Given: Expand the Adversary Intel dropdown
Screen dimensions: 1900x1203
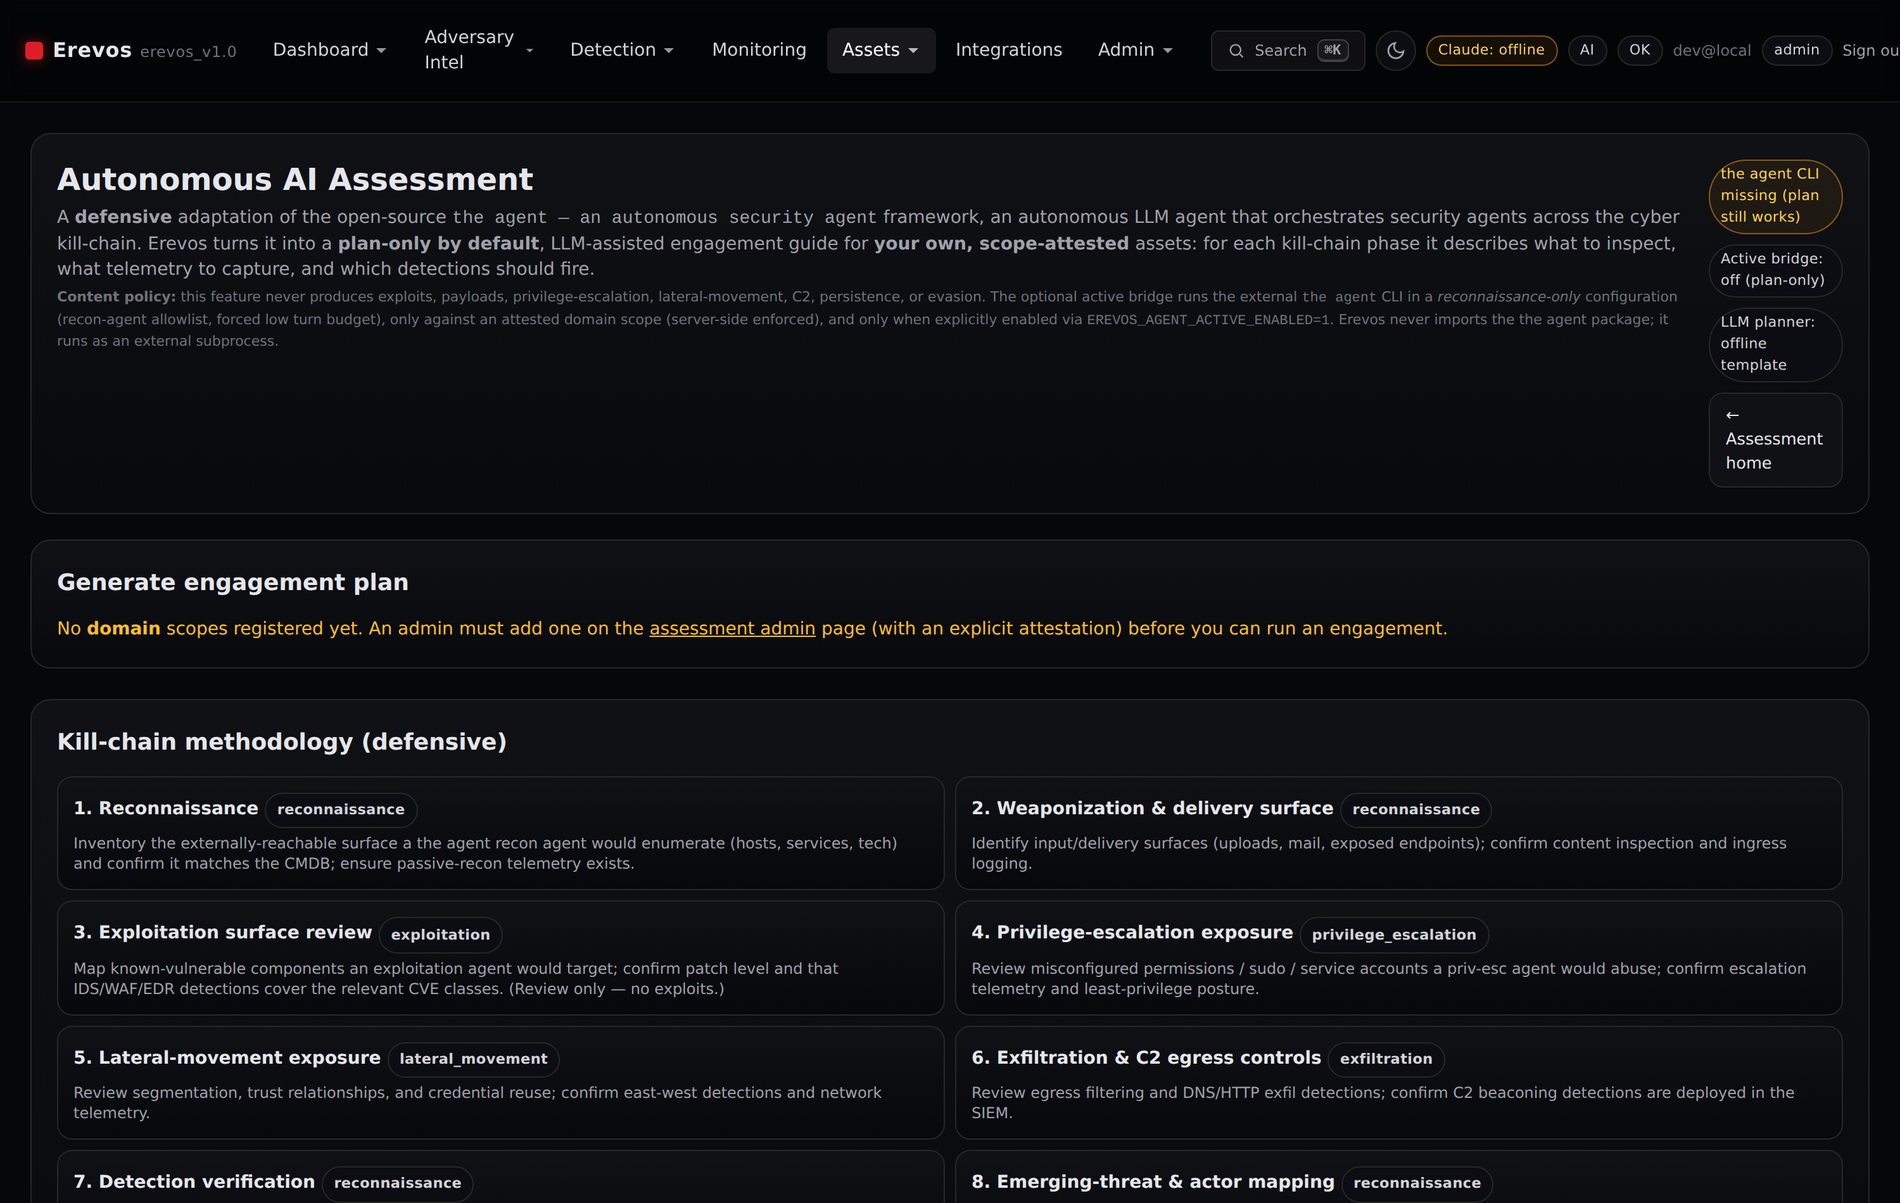Looking at the screenshot, I should click(x=479, y=50).
